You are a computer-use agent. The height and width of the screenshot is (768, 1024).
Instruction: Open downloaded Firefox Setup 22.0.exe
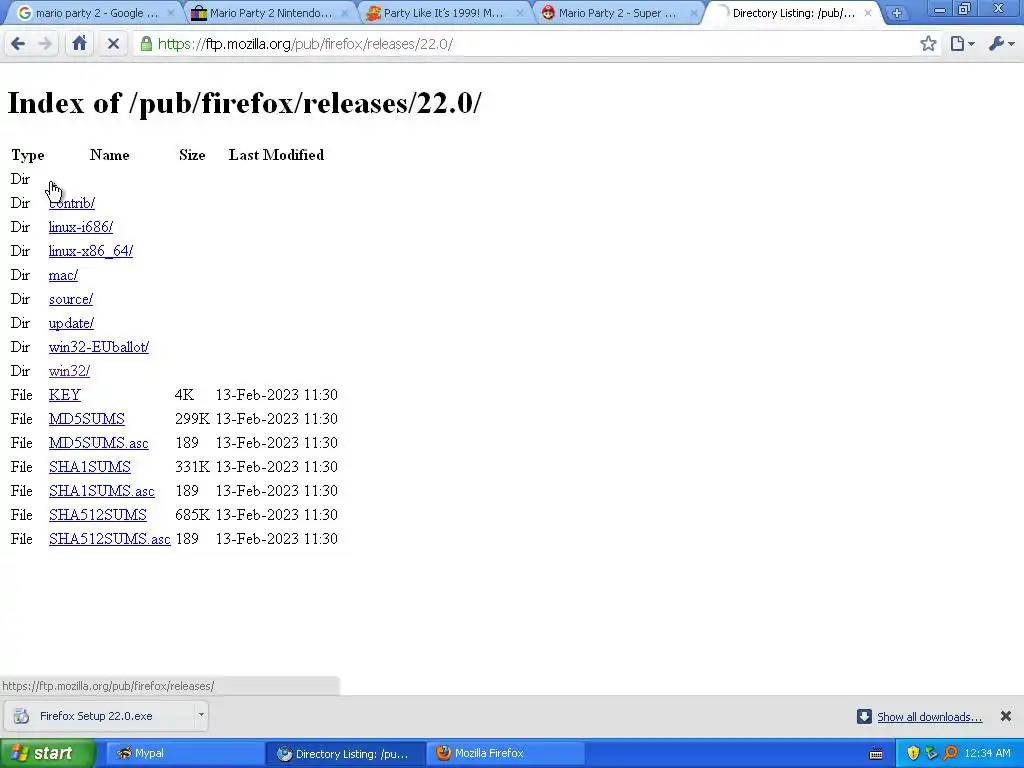98,716
